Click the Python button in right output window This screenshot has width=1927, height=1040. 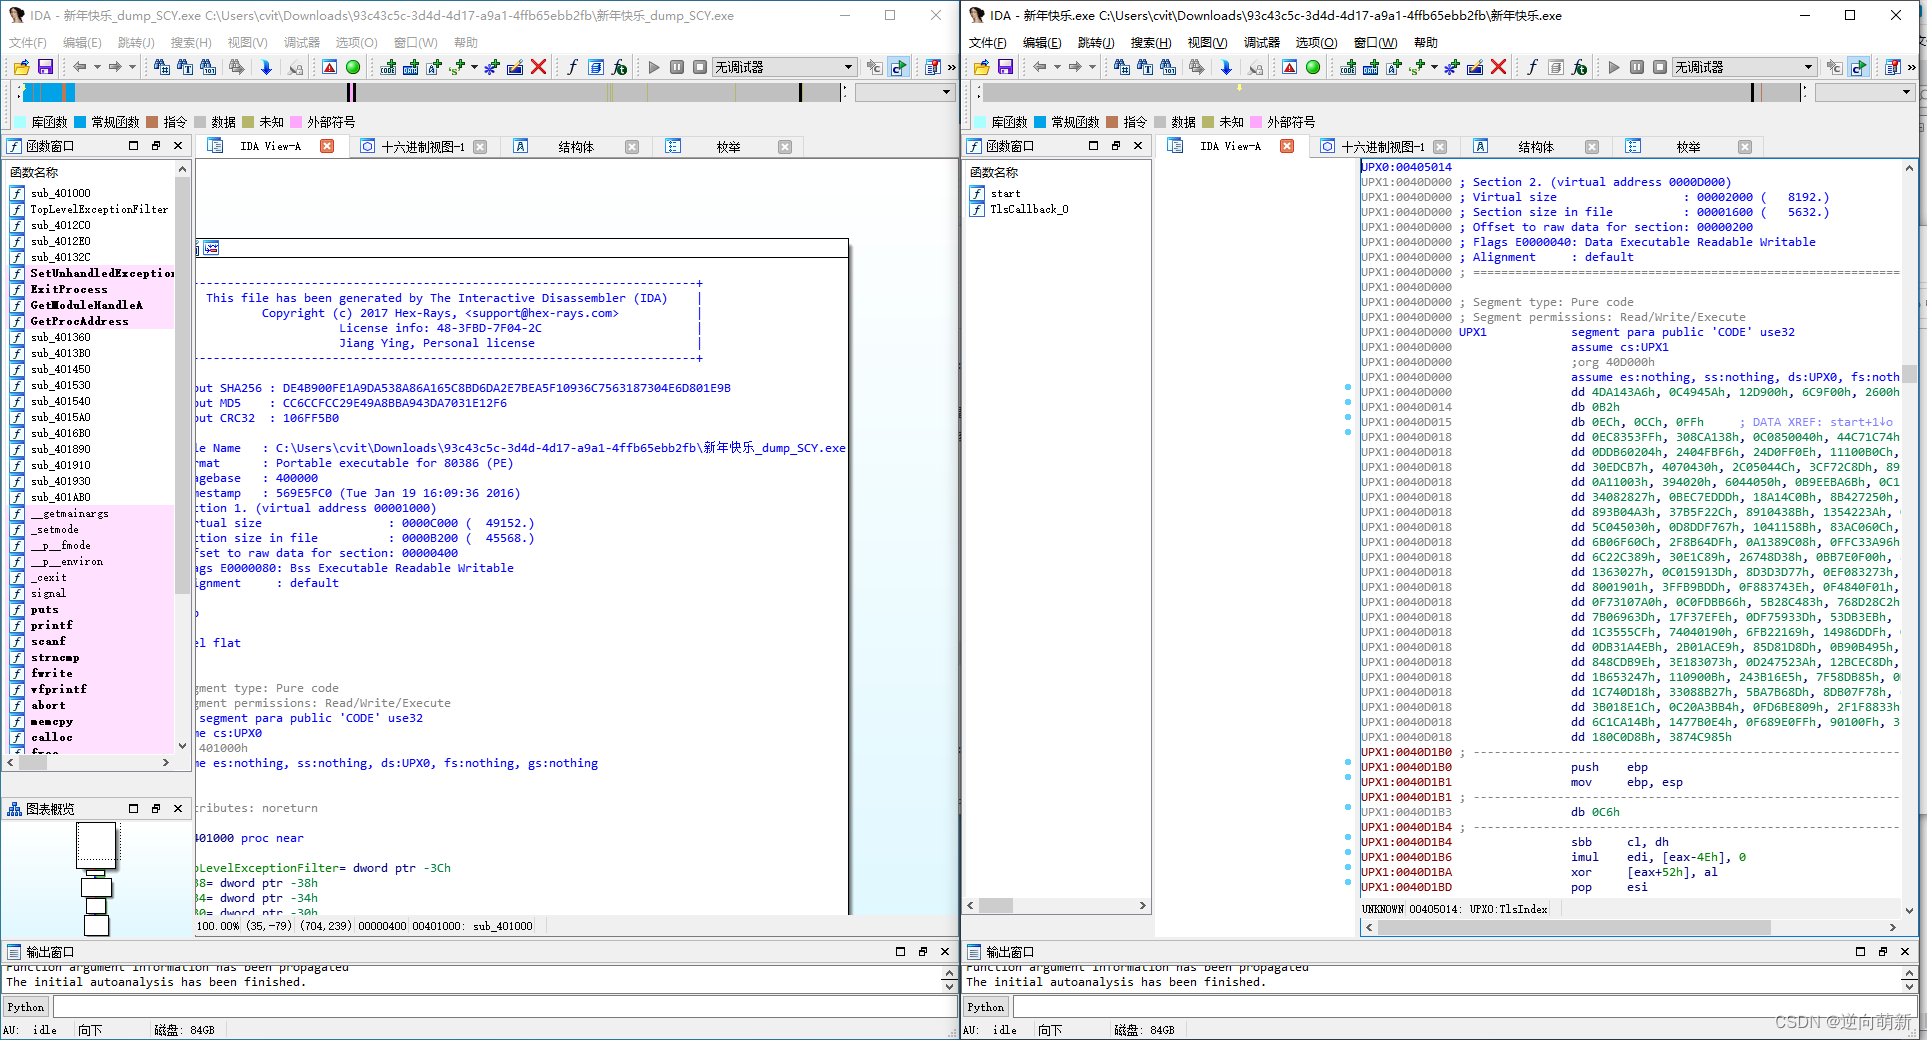click(986, 1007)
